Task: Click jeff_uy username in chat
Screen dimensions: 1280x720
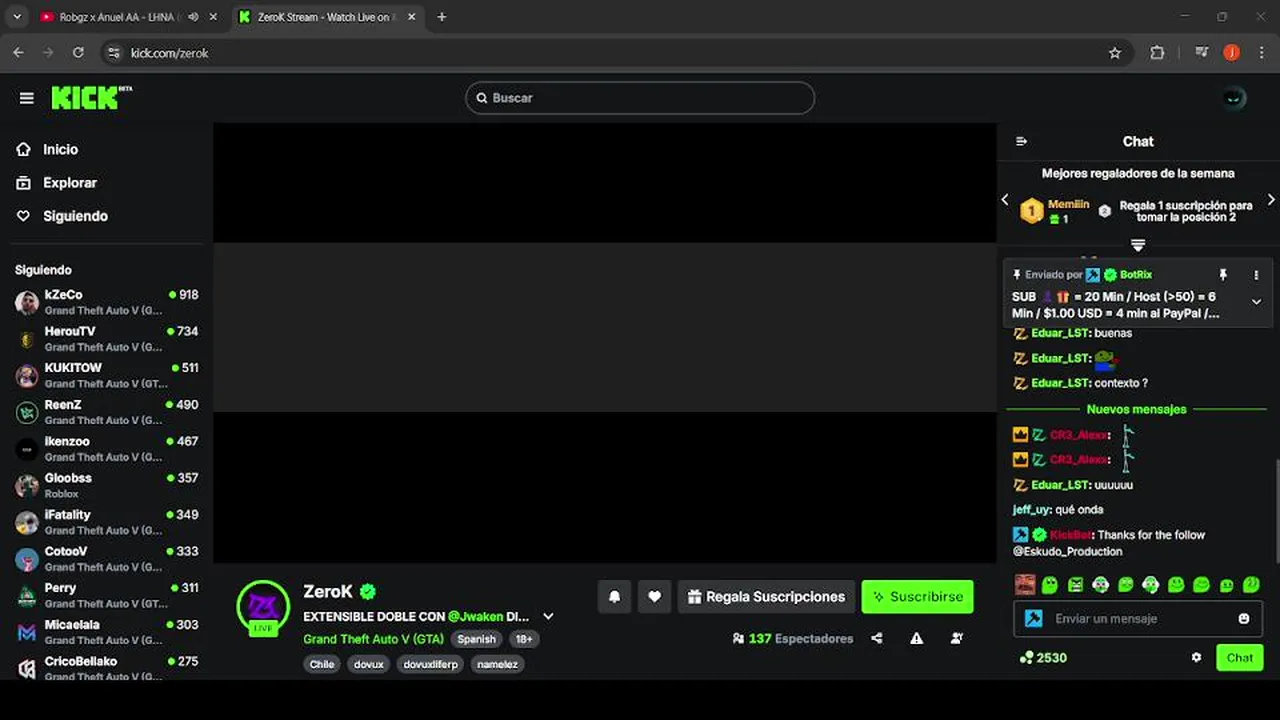Action: 1031,510
